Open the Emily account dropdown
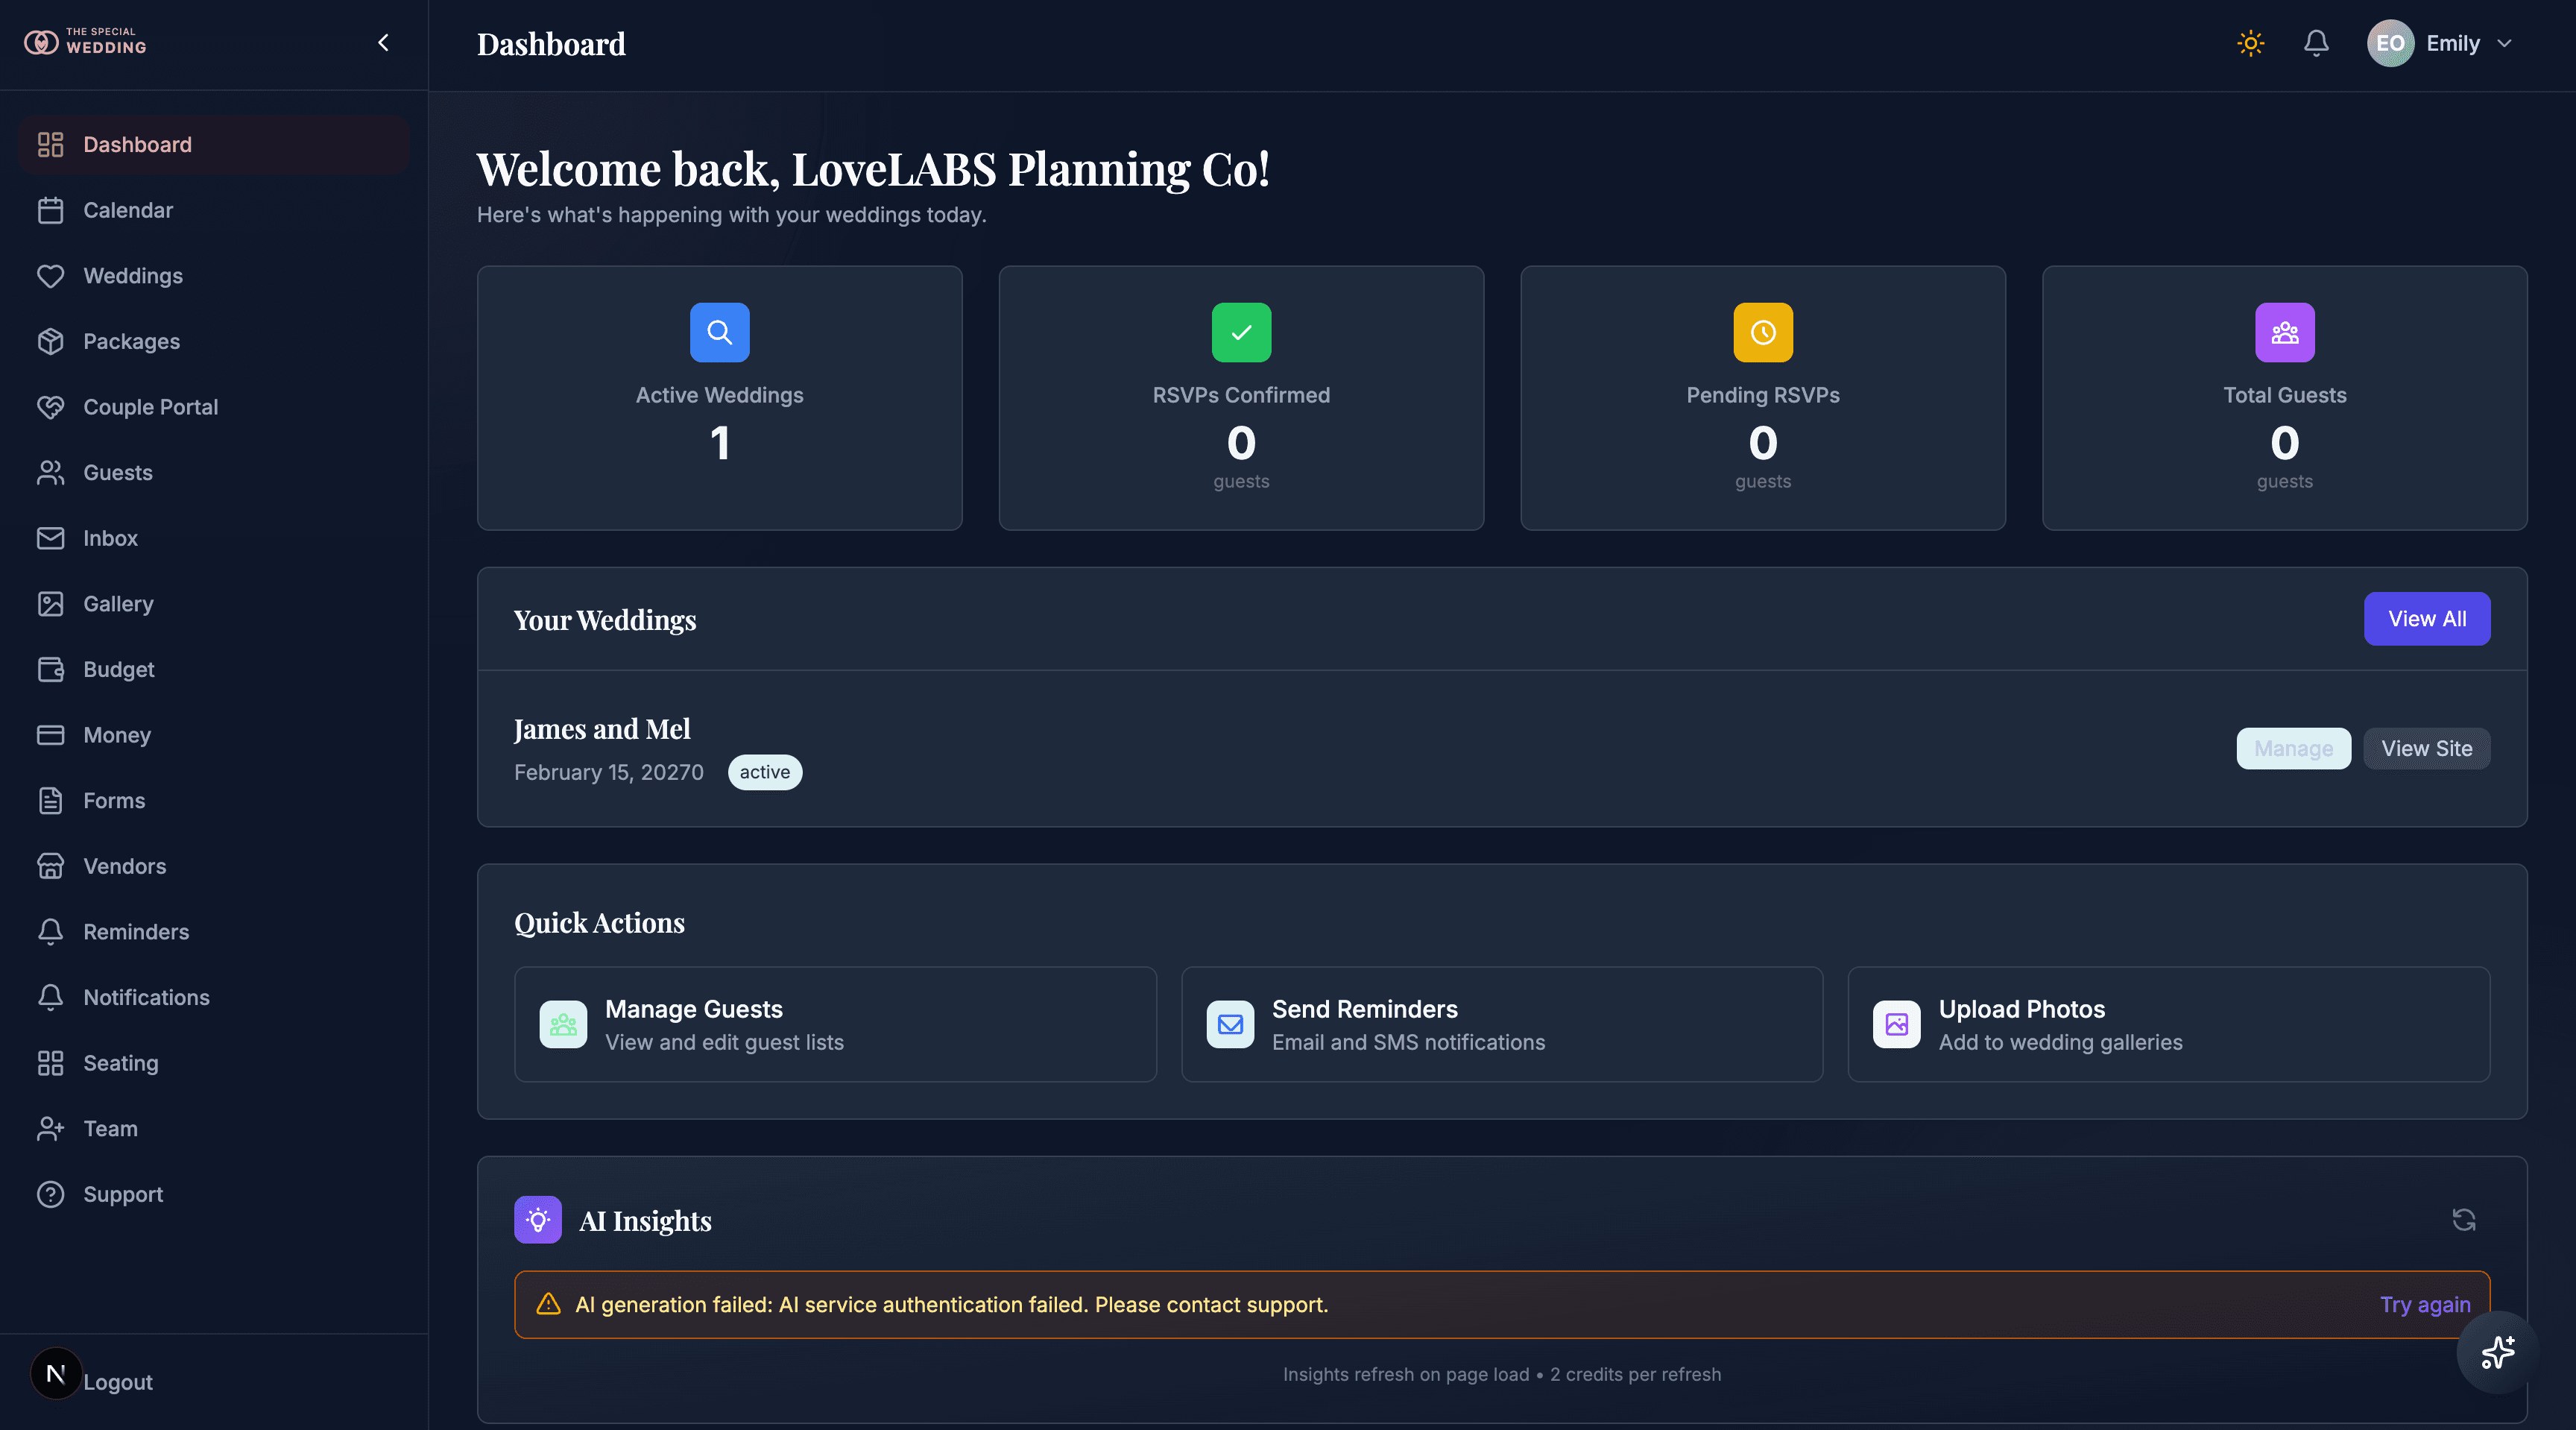Viewport: 2576px width, 1430px height. 2442,43
